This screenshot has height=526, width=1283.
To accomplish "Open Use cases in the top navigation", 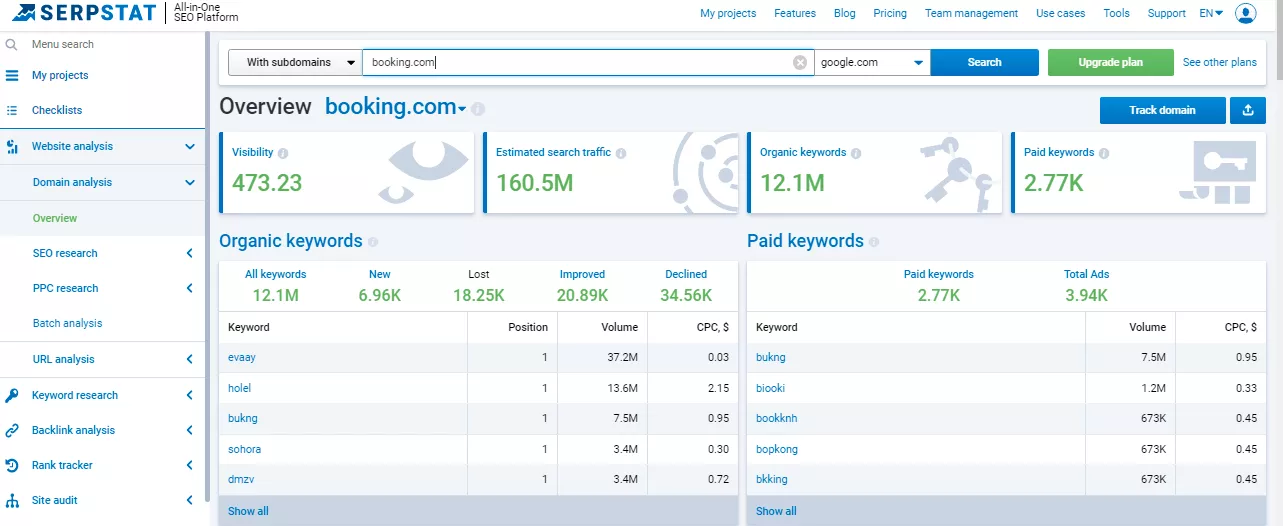I will 1060,13.
